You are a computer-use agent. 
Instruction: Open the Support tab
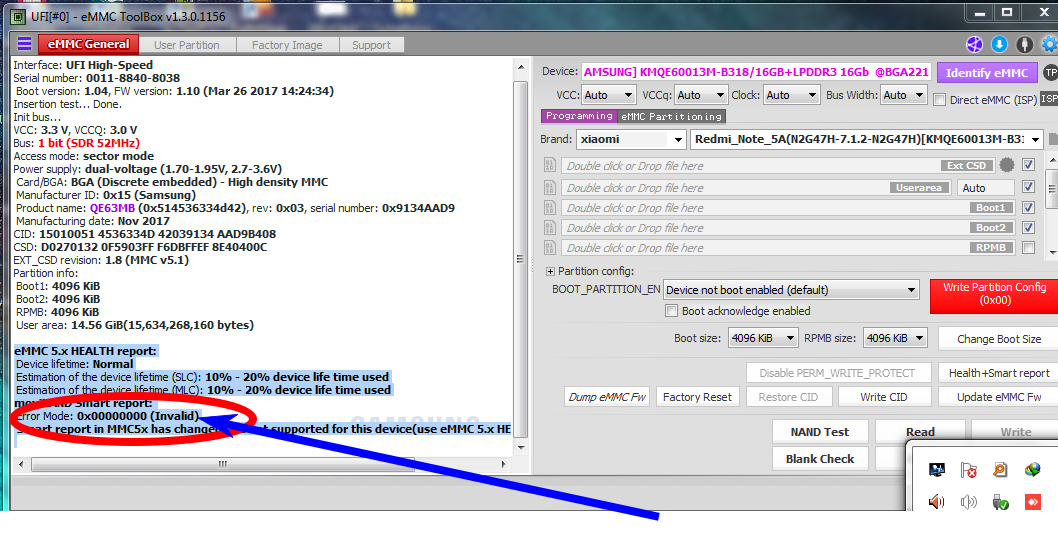coord(371,45)
